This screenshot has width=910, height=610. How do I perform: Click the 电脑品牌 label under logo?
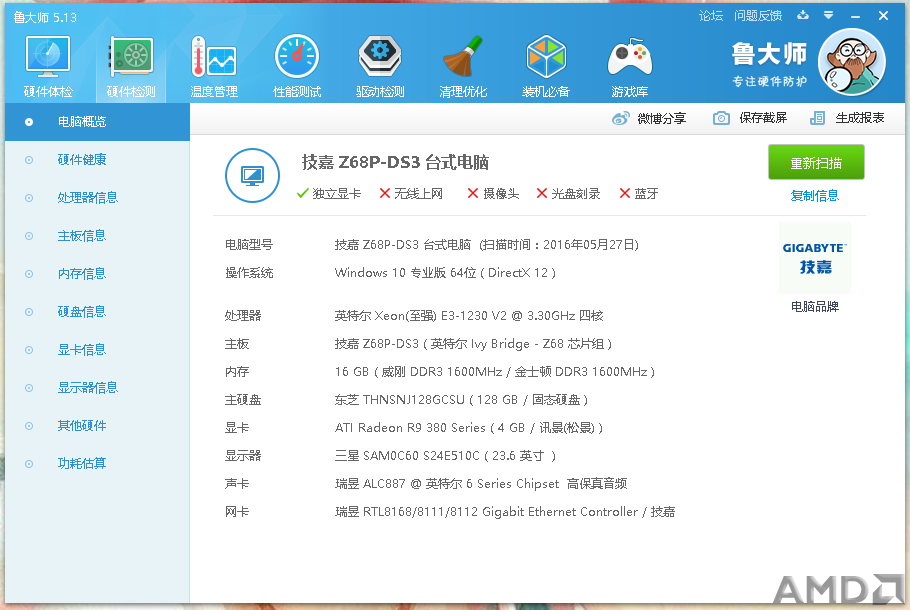tap(815, 306)
